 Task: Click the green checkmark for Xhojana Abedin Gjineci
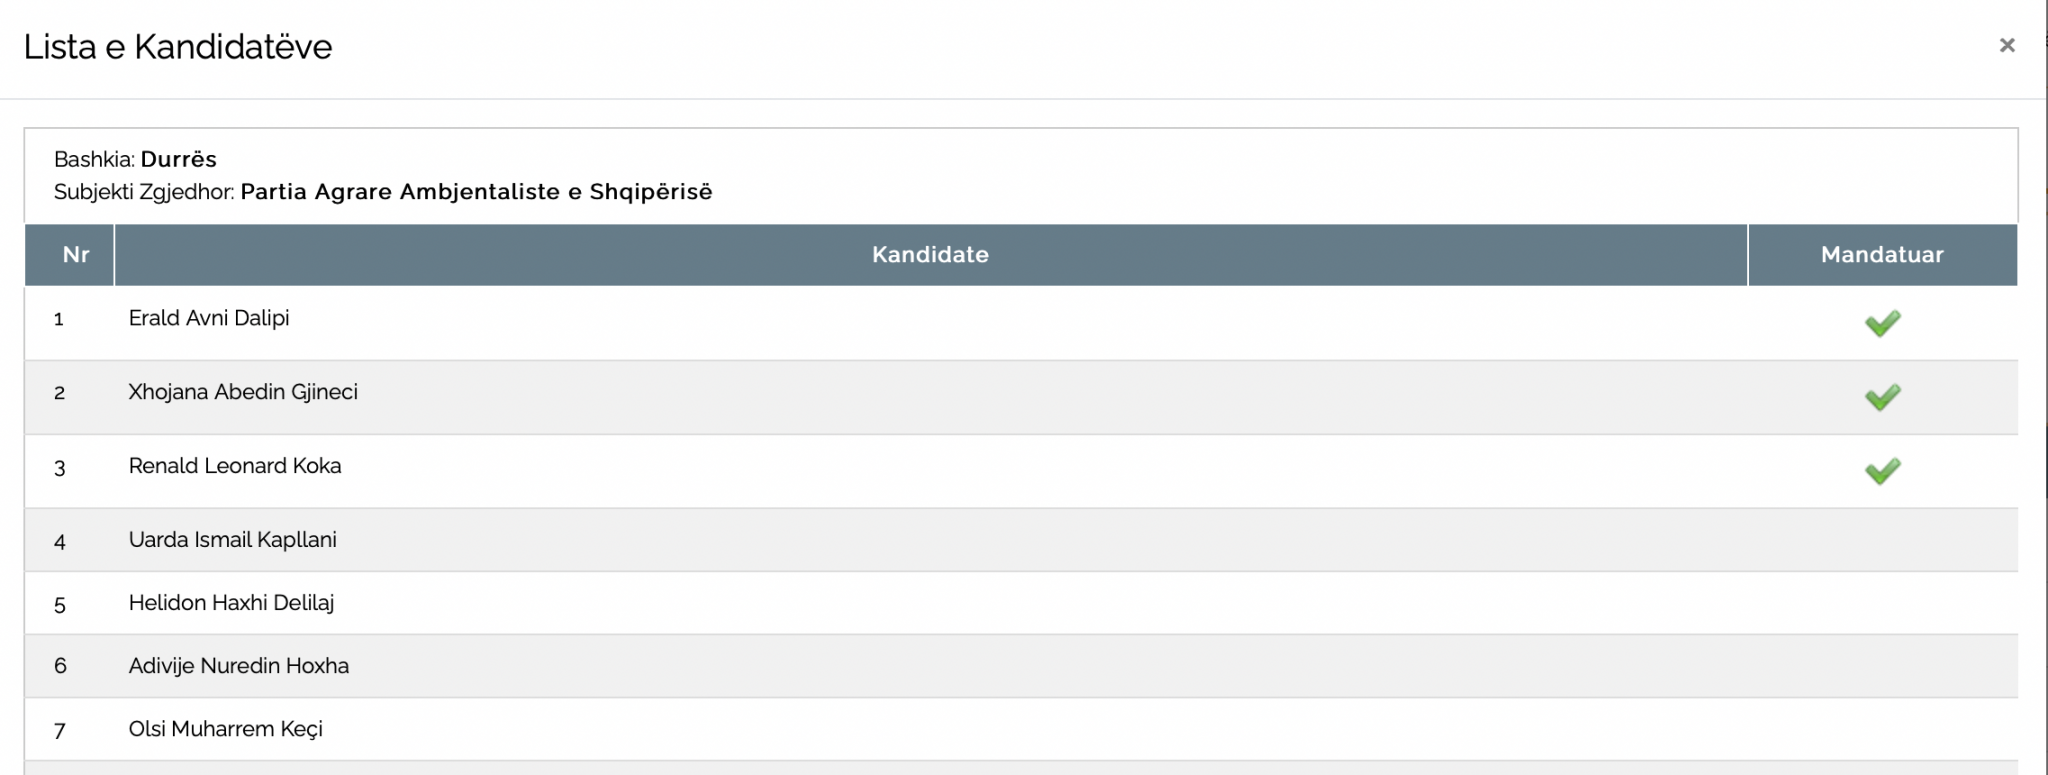pos(1882,397)
